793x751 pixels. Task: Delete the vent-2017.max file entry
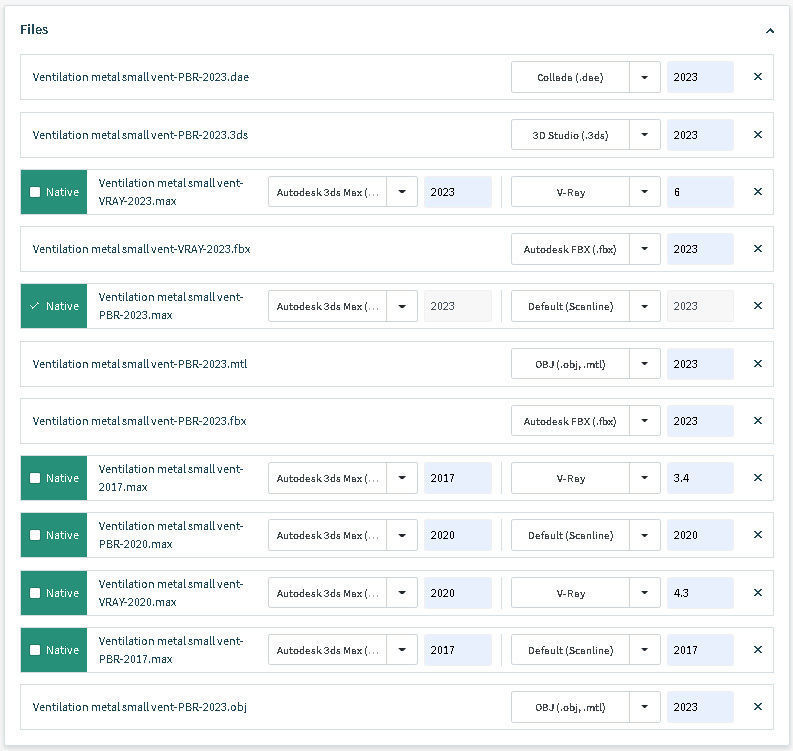pos(757,478)
